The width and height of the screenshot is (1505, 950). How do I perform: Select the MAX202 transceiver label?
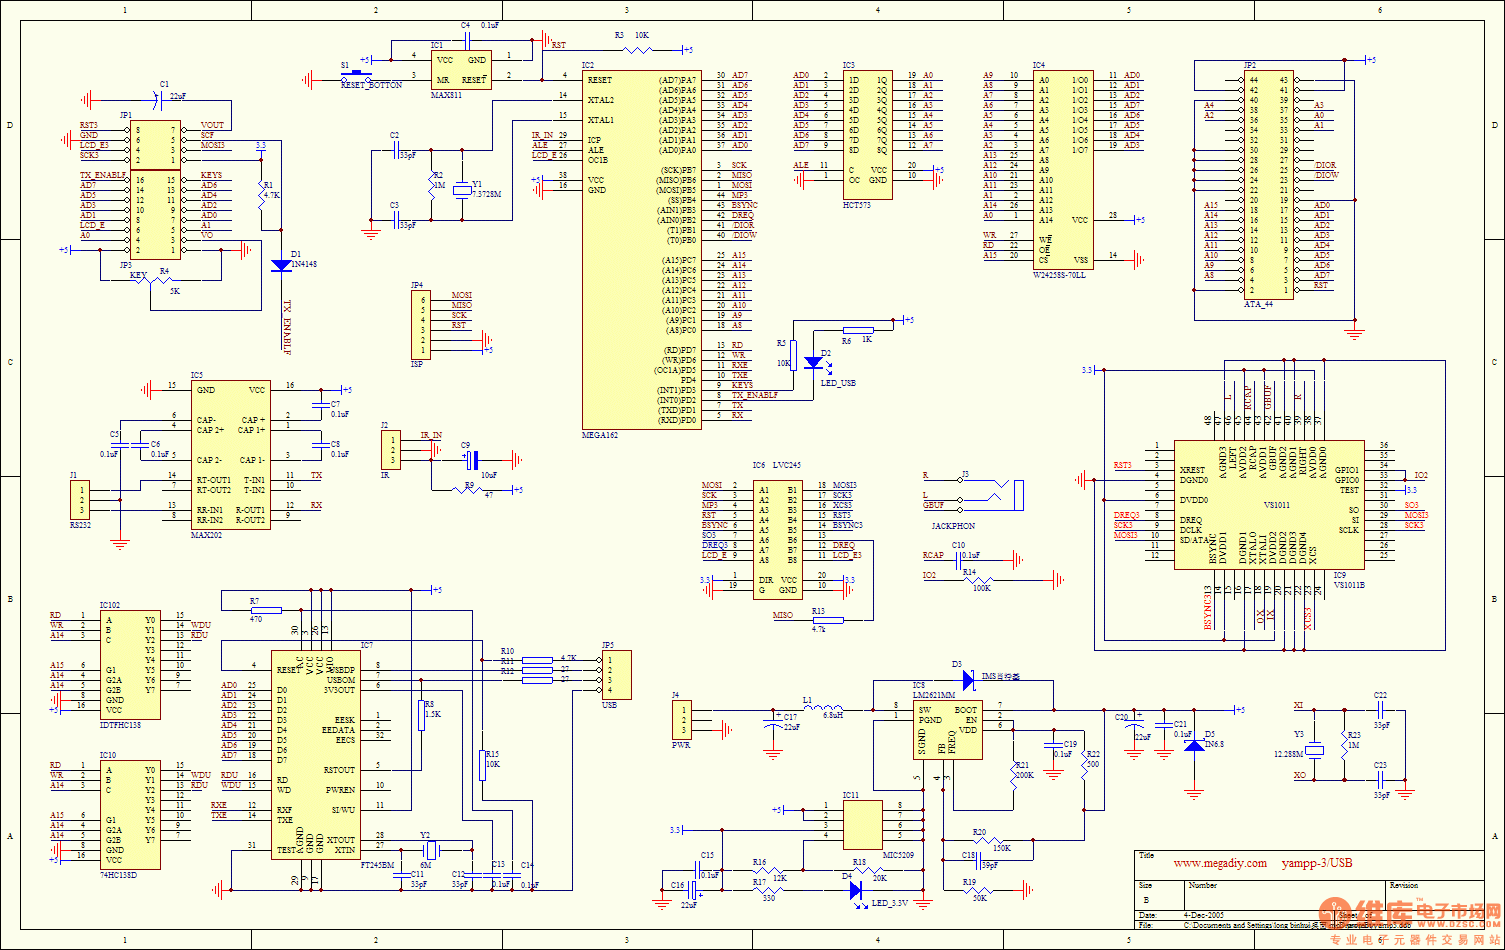click(x=205, y=535)
